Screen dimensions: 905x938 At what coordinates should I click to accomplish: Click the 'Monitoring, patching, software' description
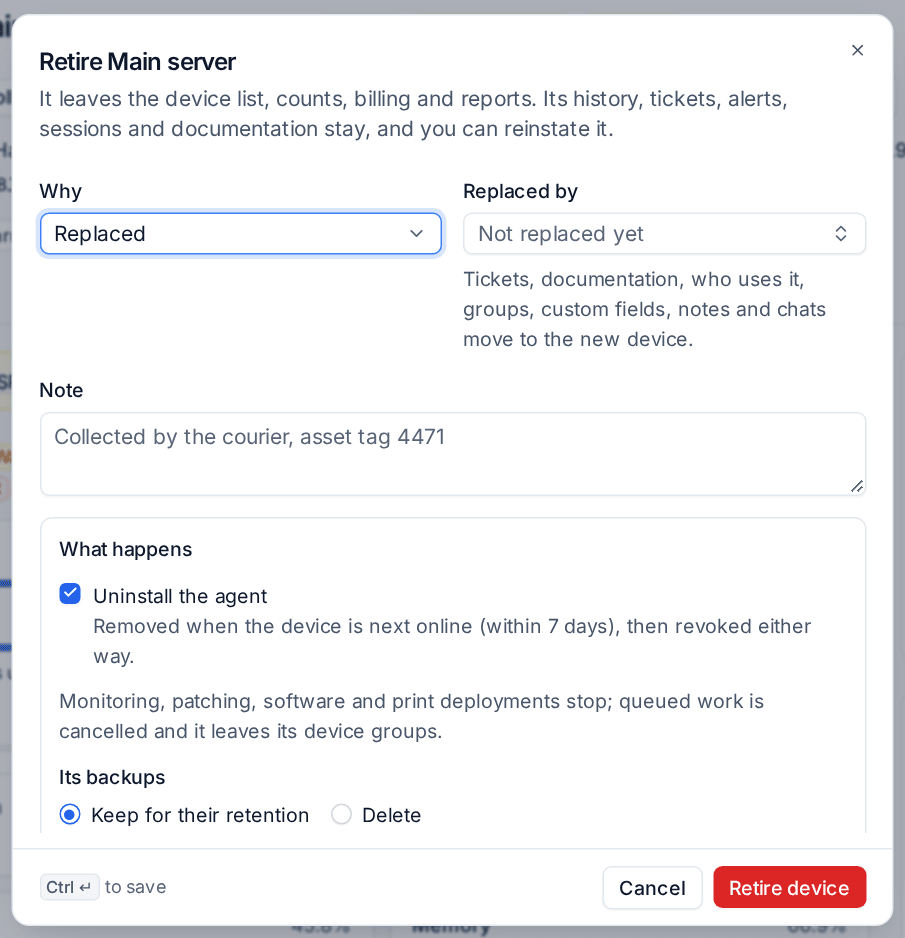click(x=412, y=716)
